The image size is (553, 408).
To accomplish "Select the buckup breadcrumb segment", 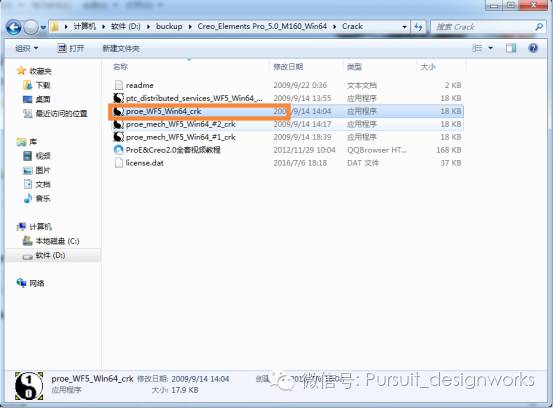I will 169,26.
